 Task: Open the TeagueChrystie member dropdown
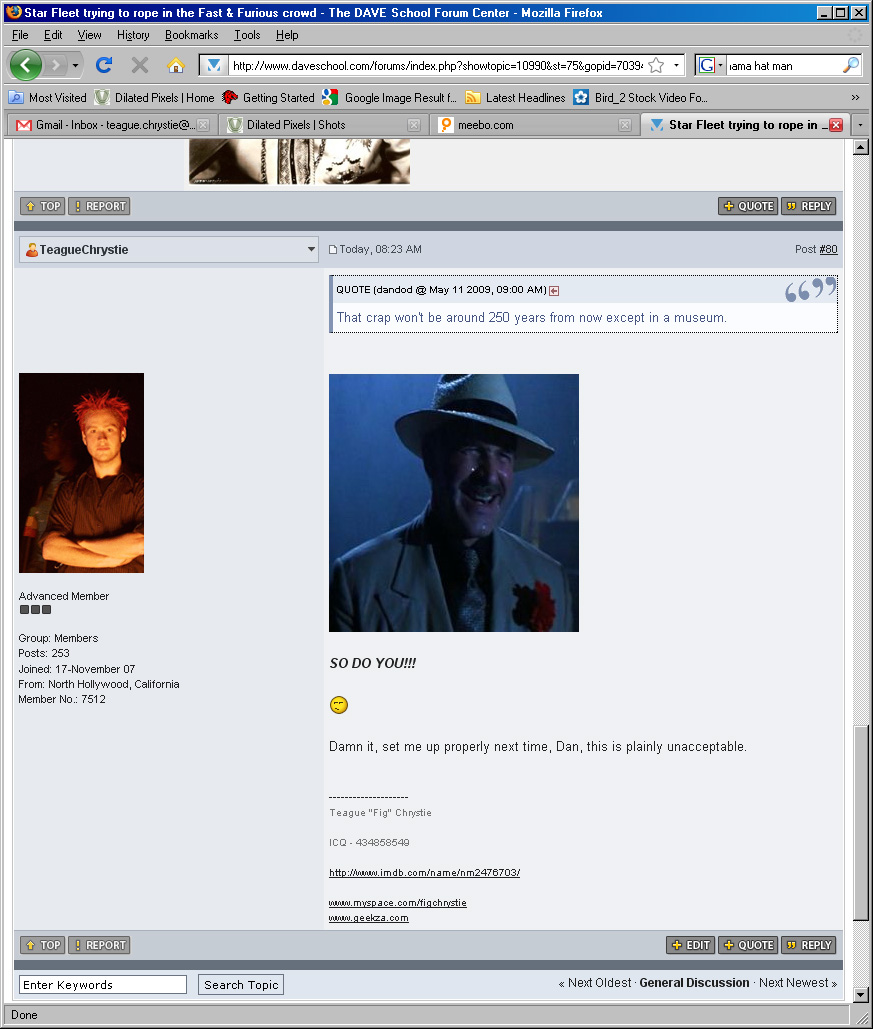(169, 249)
